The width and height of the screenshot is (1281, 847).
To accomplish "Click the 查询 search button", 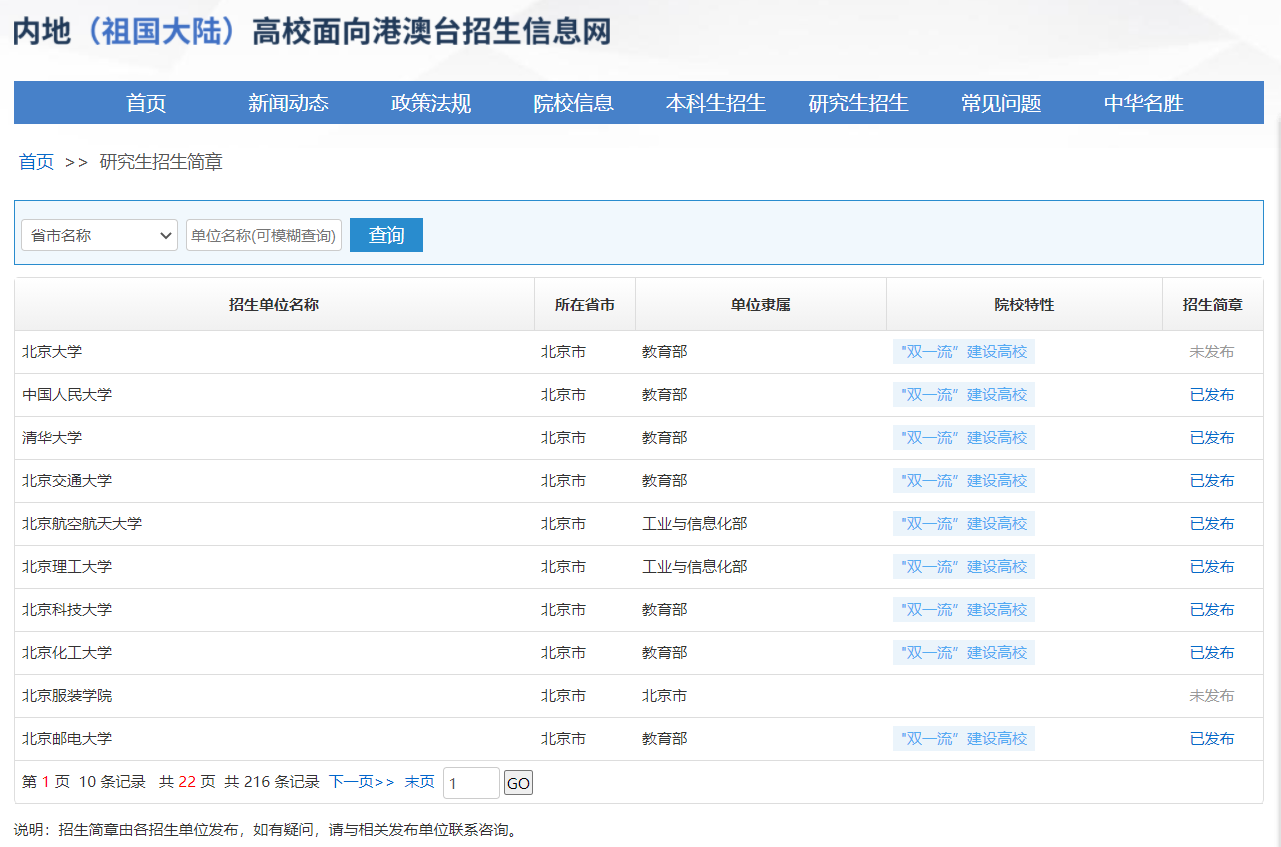I will (x=386, y=235).
